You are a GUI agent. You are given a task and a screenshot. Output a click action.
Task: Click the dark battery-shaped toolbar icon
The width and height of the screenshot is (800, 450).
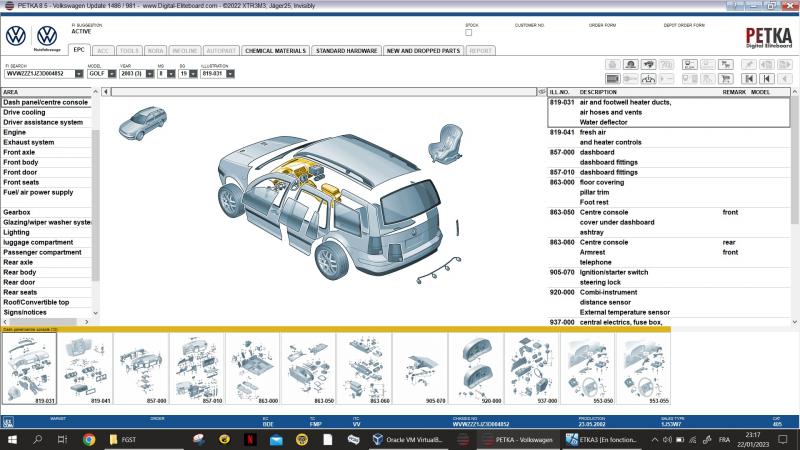[x=613, y=79]
